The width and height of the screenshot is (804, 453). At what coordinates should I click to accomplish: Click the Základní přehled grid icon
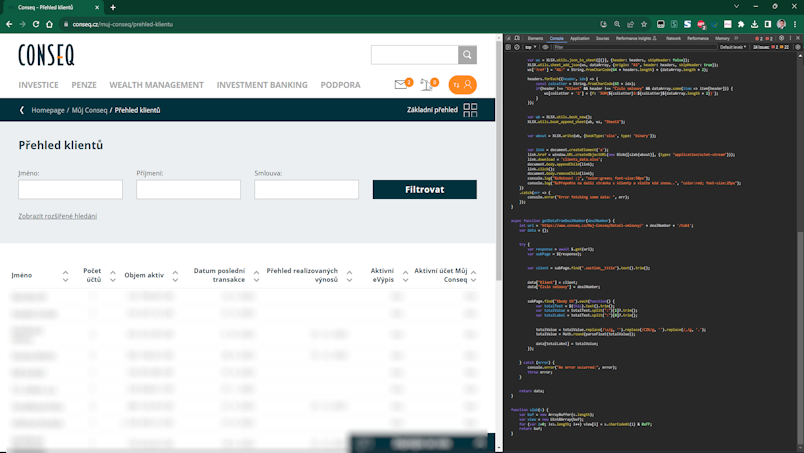[470, 110]
